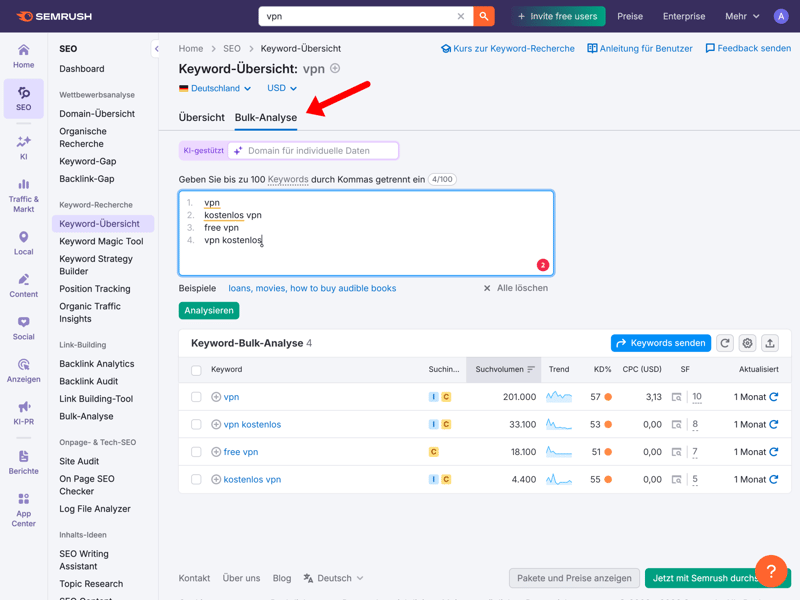This screenshot has width=800, height=600.
Task: Click the Domain für individuelle Daten field
Action: pos(313,151)
